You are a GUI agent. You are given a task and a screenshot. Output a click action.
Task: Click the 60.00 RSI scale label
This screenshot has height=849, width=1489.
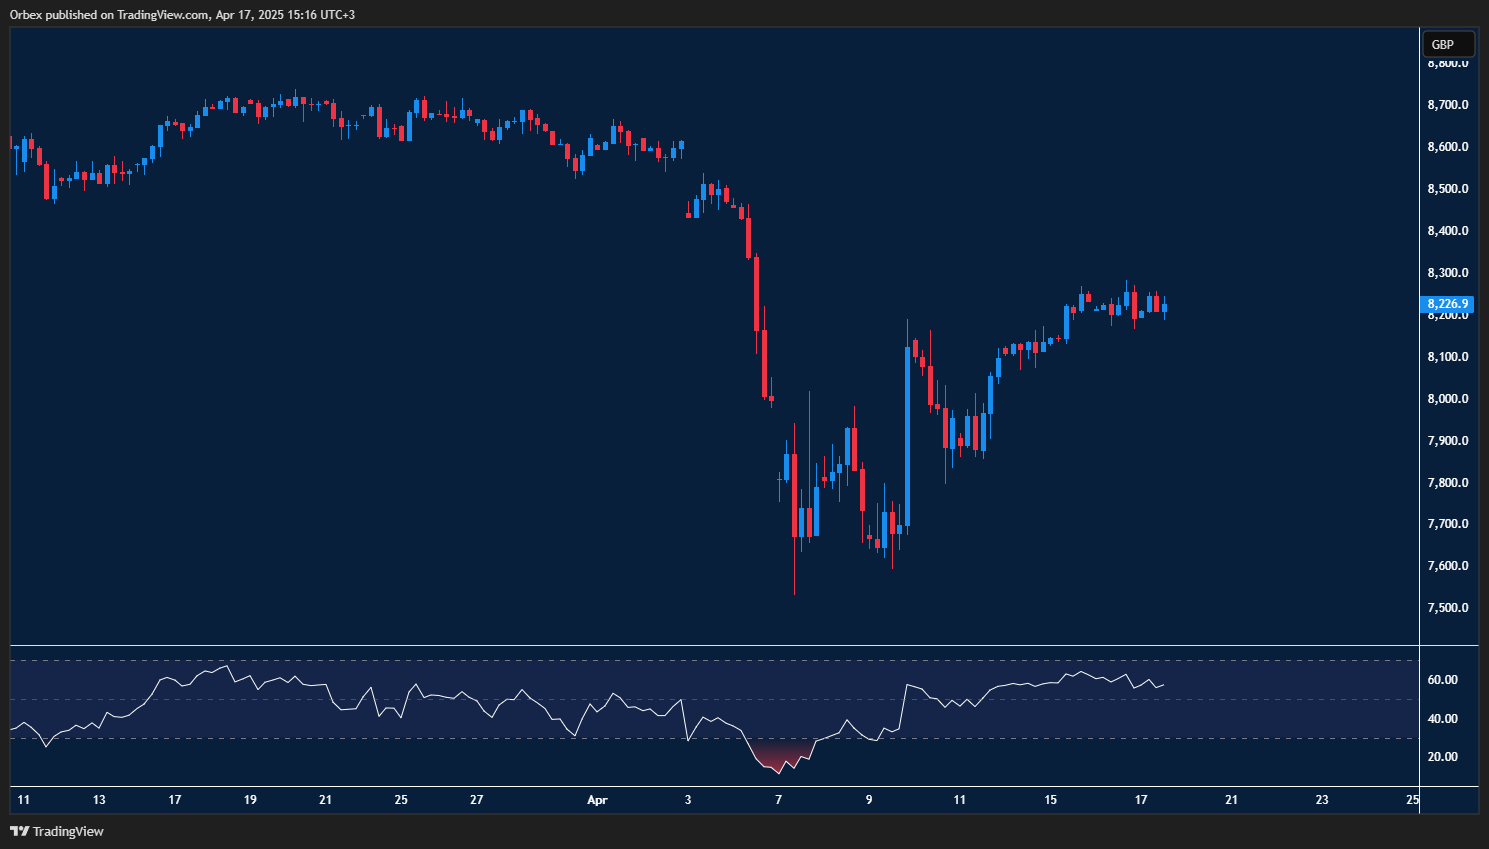point(1441,680)
